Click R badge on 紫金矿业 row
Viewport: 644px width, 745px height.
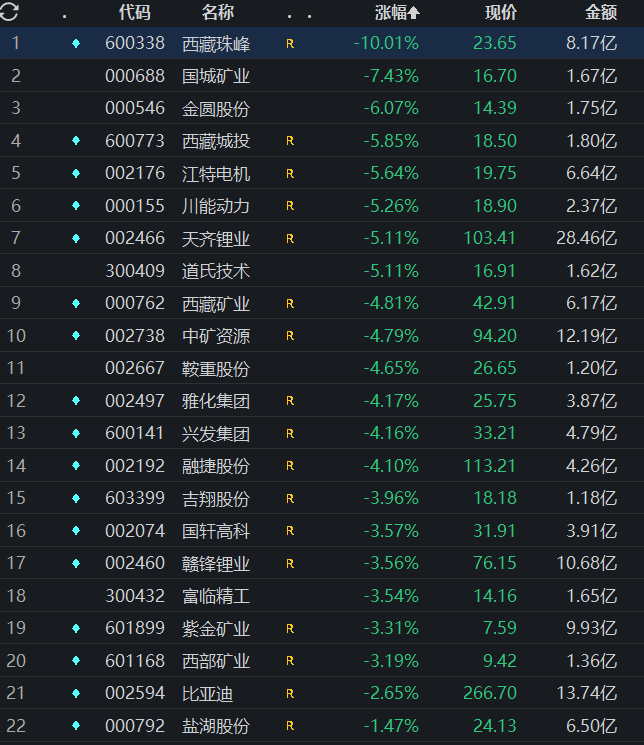click(290, 629)
